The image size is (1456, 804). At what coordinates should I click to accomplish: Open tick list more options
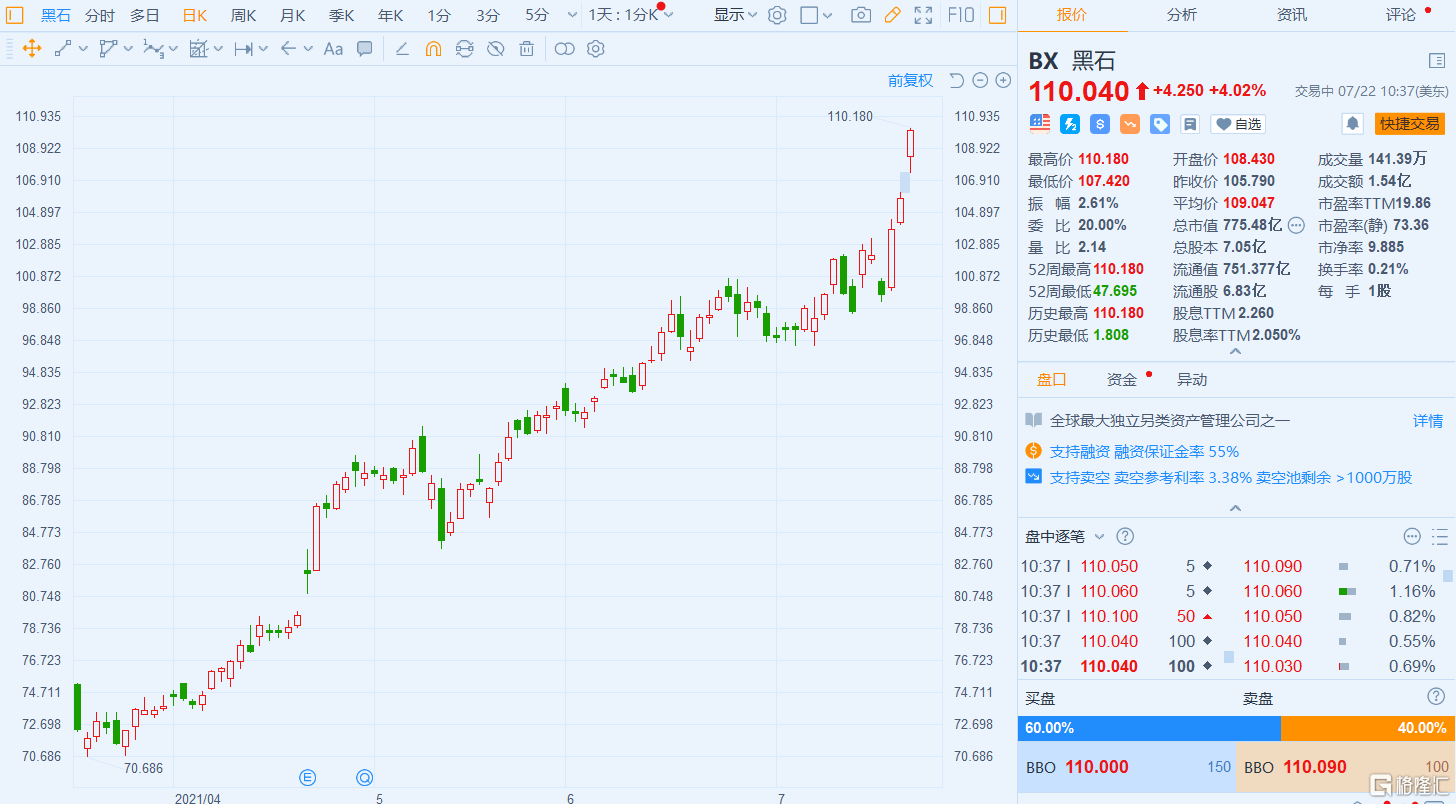coord(1412,537)
